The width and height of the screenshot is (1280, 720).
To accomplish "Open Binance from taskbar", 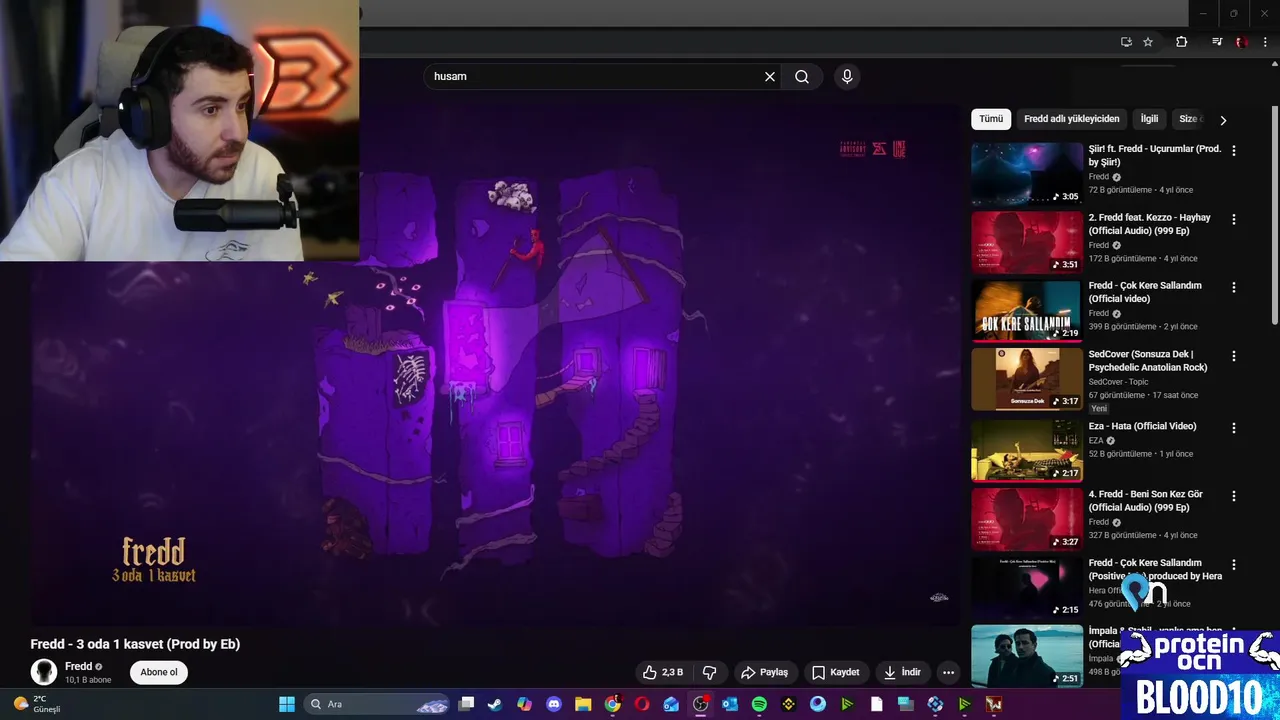I will pyautogui.click(x=789, y=704).
